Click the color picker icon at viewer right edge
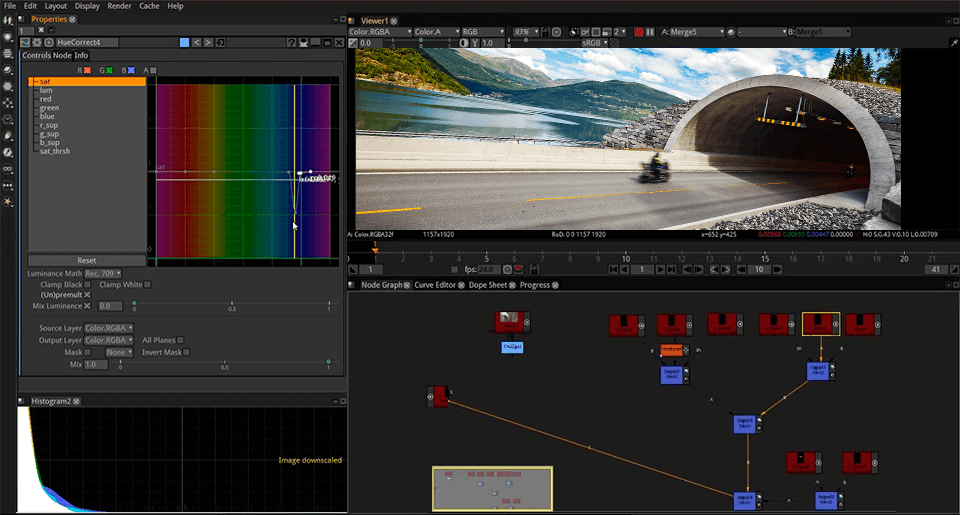 pos(954,43)
